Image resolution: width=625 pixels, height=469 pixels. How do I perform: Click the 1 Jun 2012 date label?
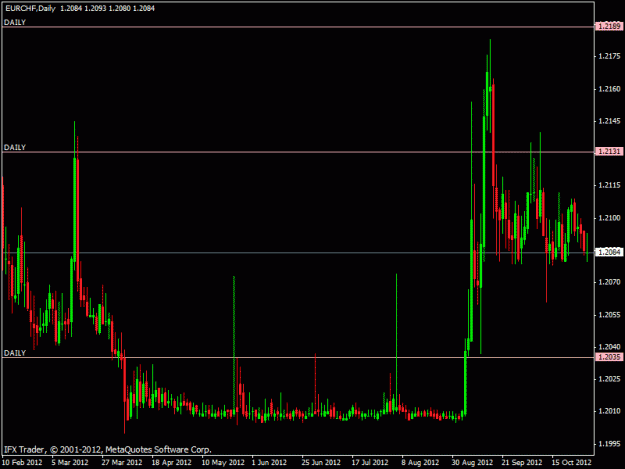click(x=269, y=462)
